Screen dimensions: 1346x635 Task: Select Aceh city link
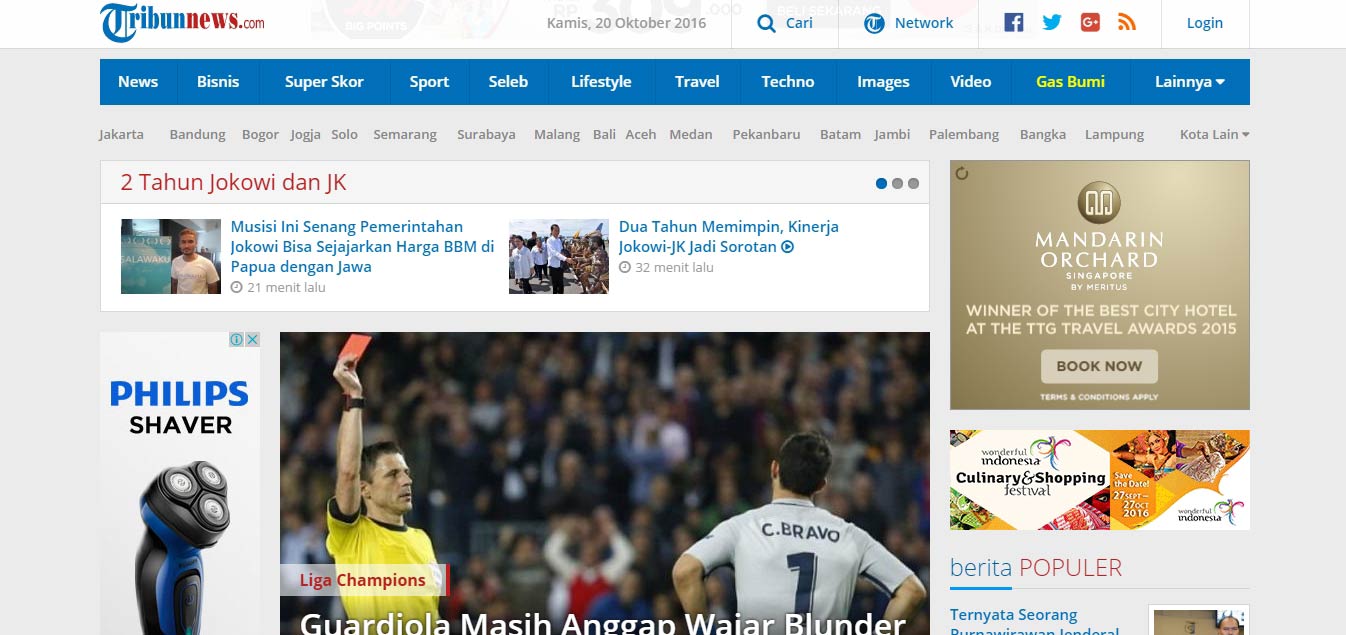(641, 134)
